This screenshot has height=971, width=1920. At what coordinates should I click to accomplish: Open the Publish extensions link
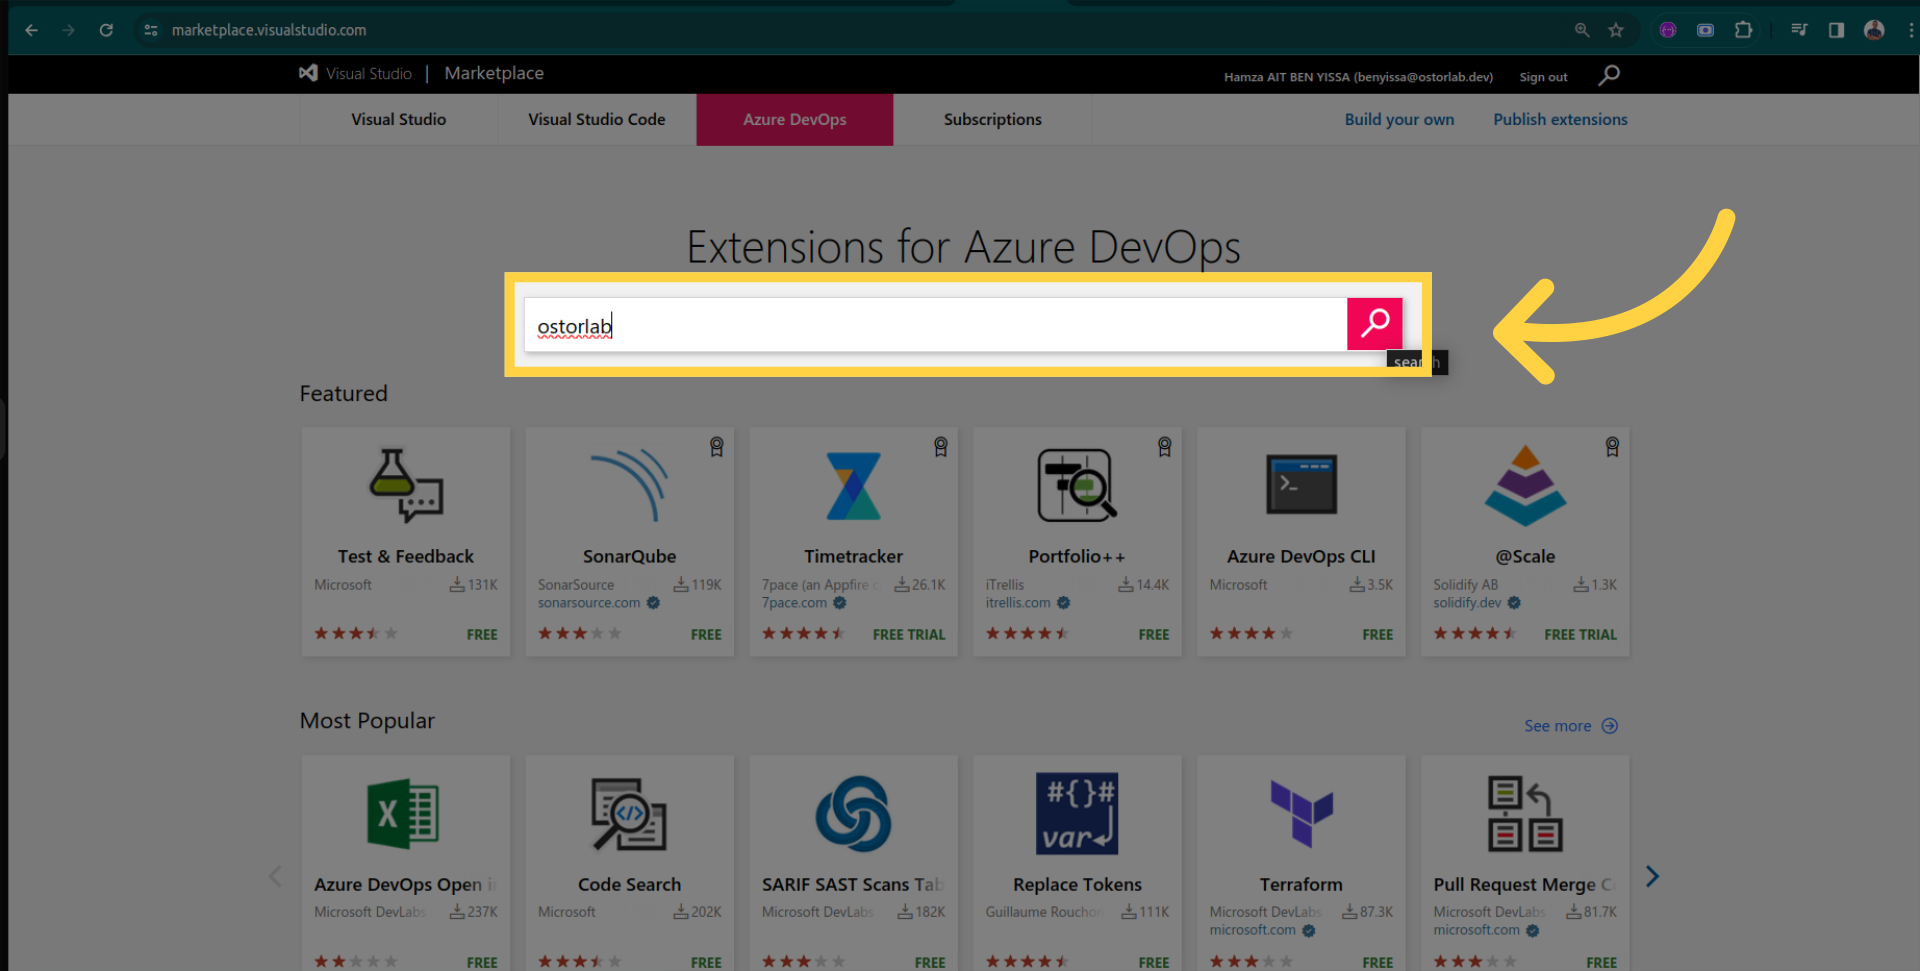tap(1560, 120)
